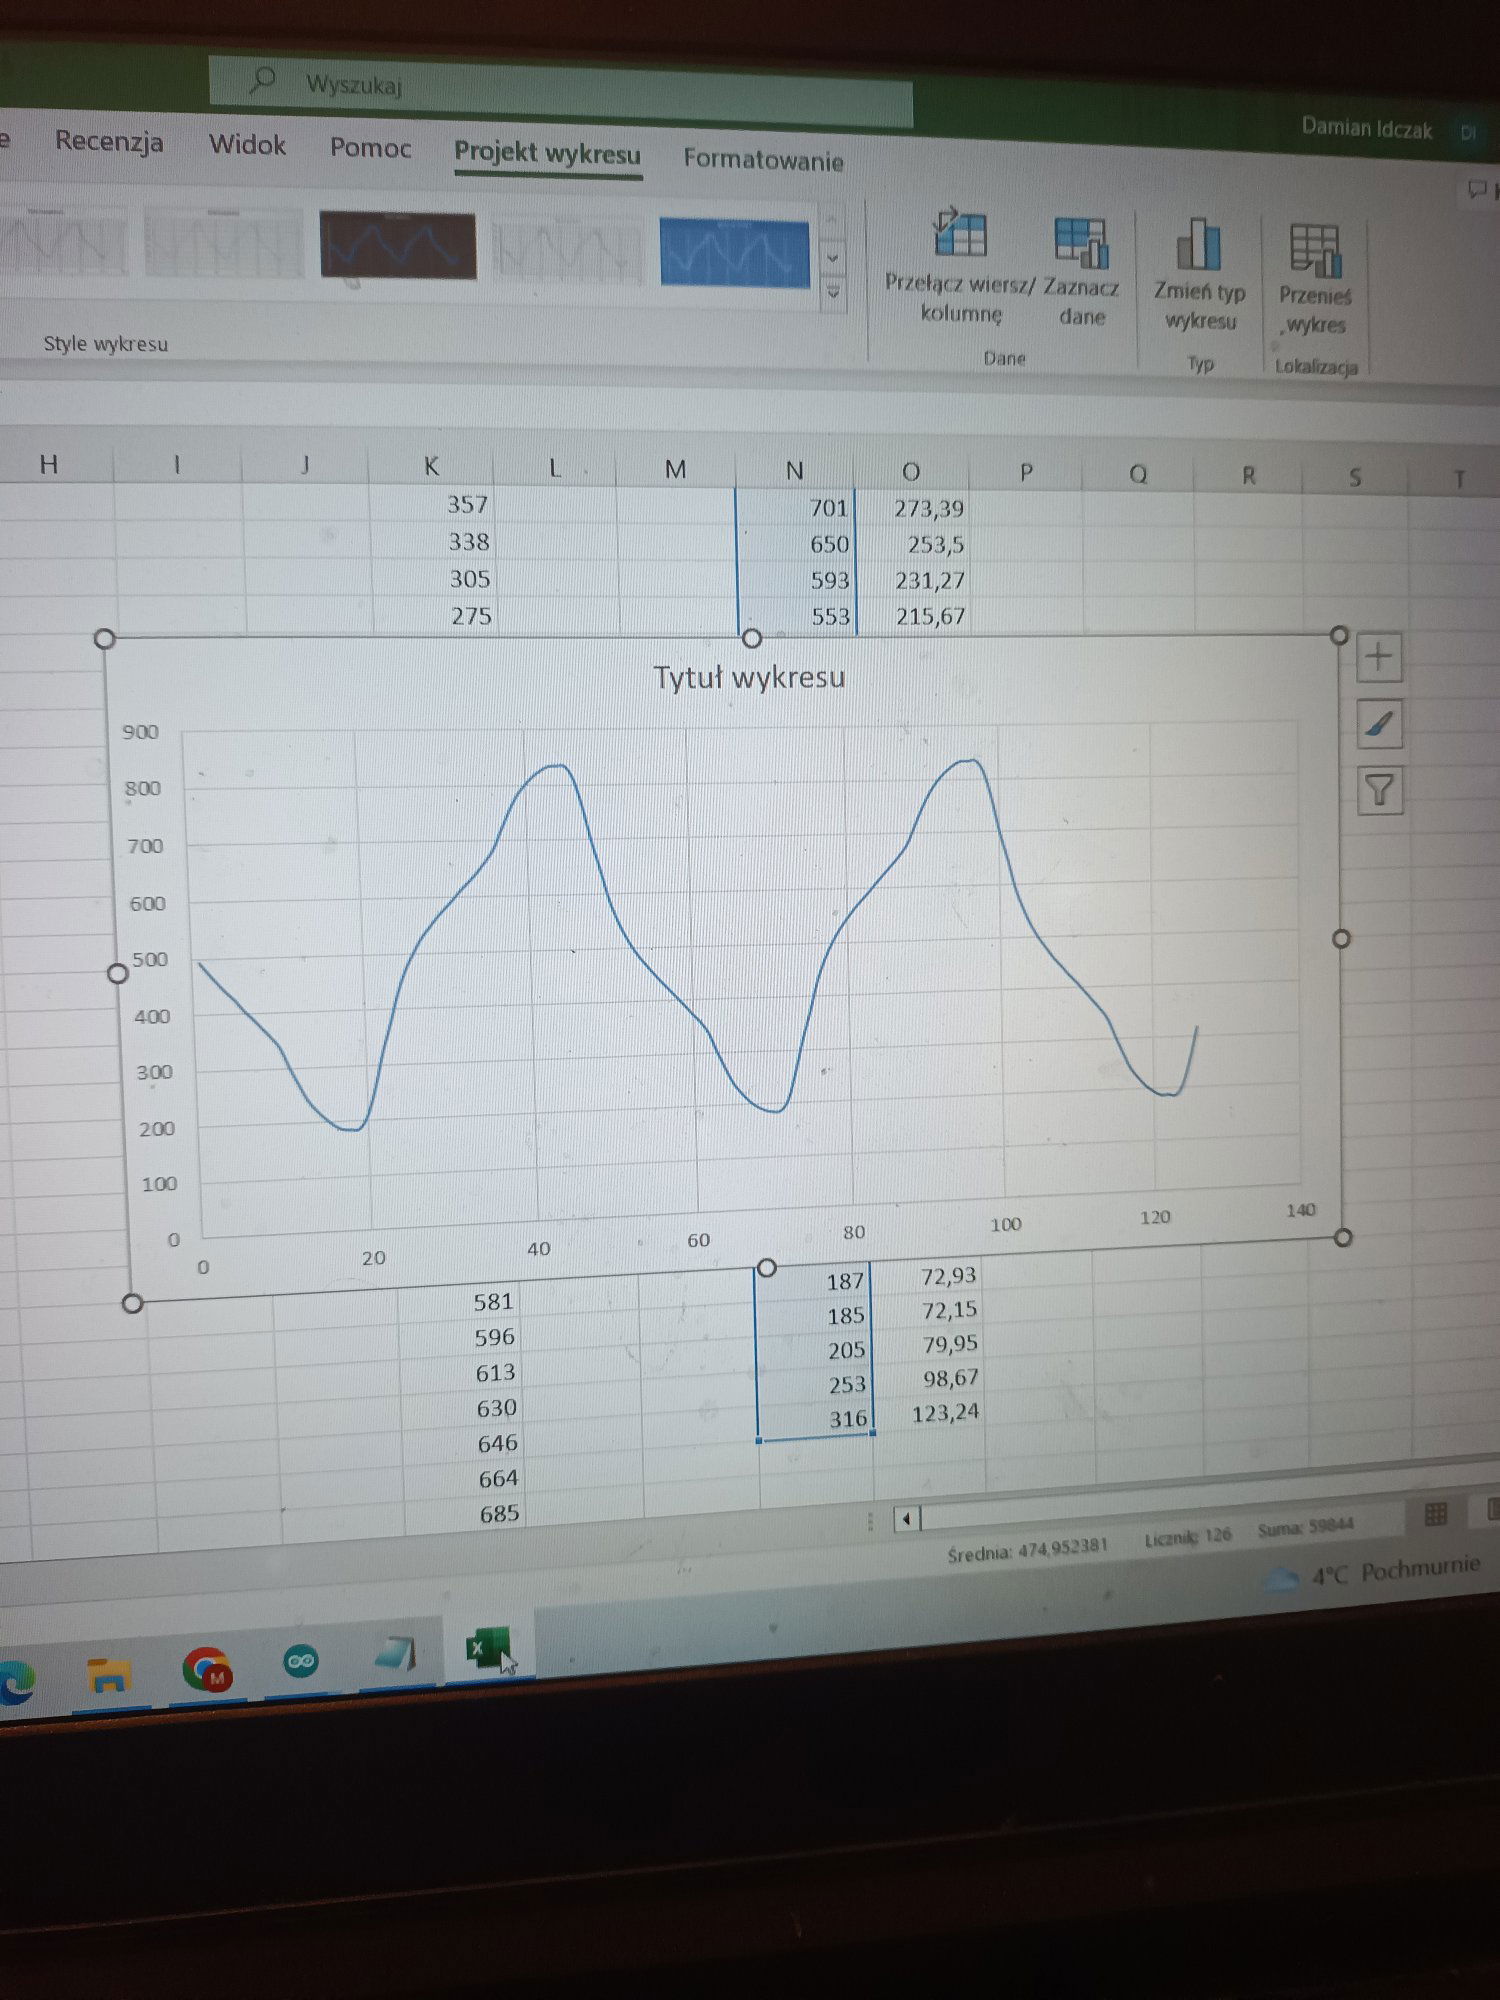
Task: Click the 4°C Pochmurnie weather text
Action: point(1396,1571)
